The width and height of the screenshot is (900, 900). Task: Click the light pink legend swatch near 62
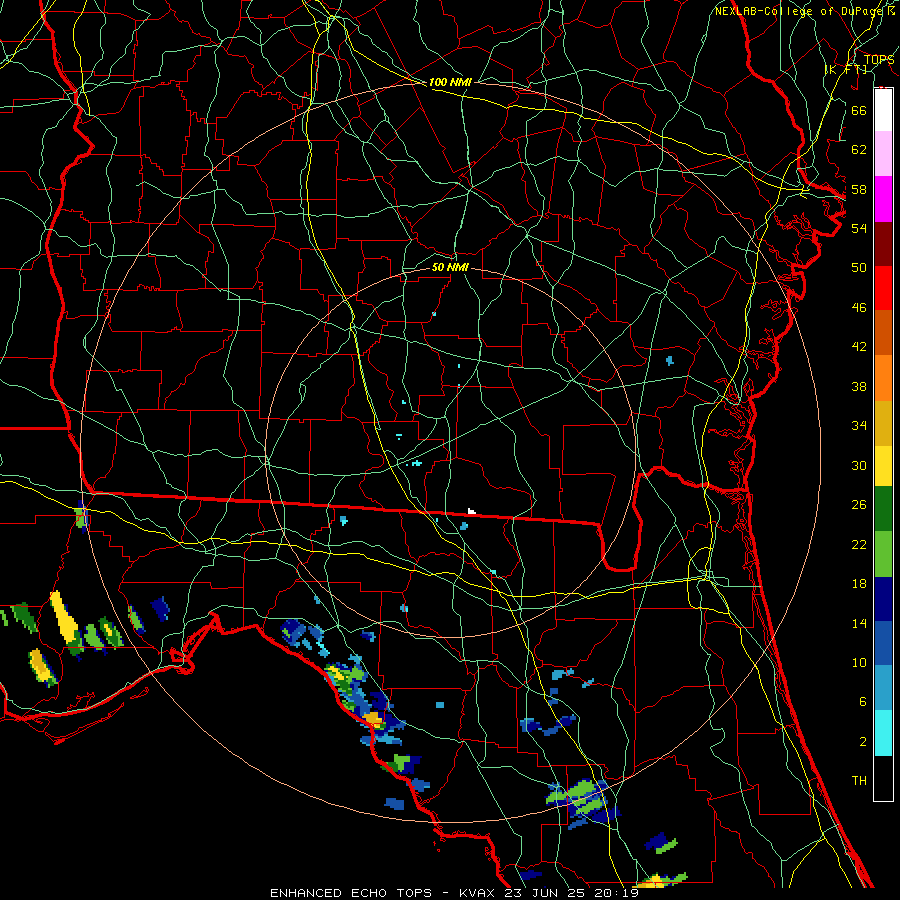[883, 153]
